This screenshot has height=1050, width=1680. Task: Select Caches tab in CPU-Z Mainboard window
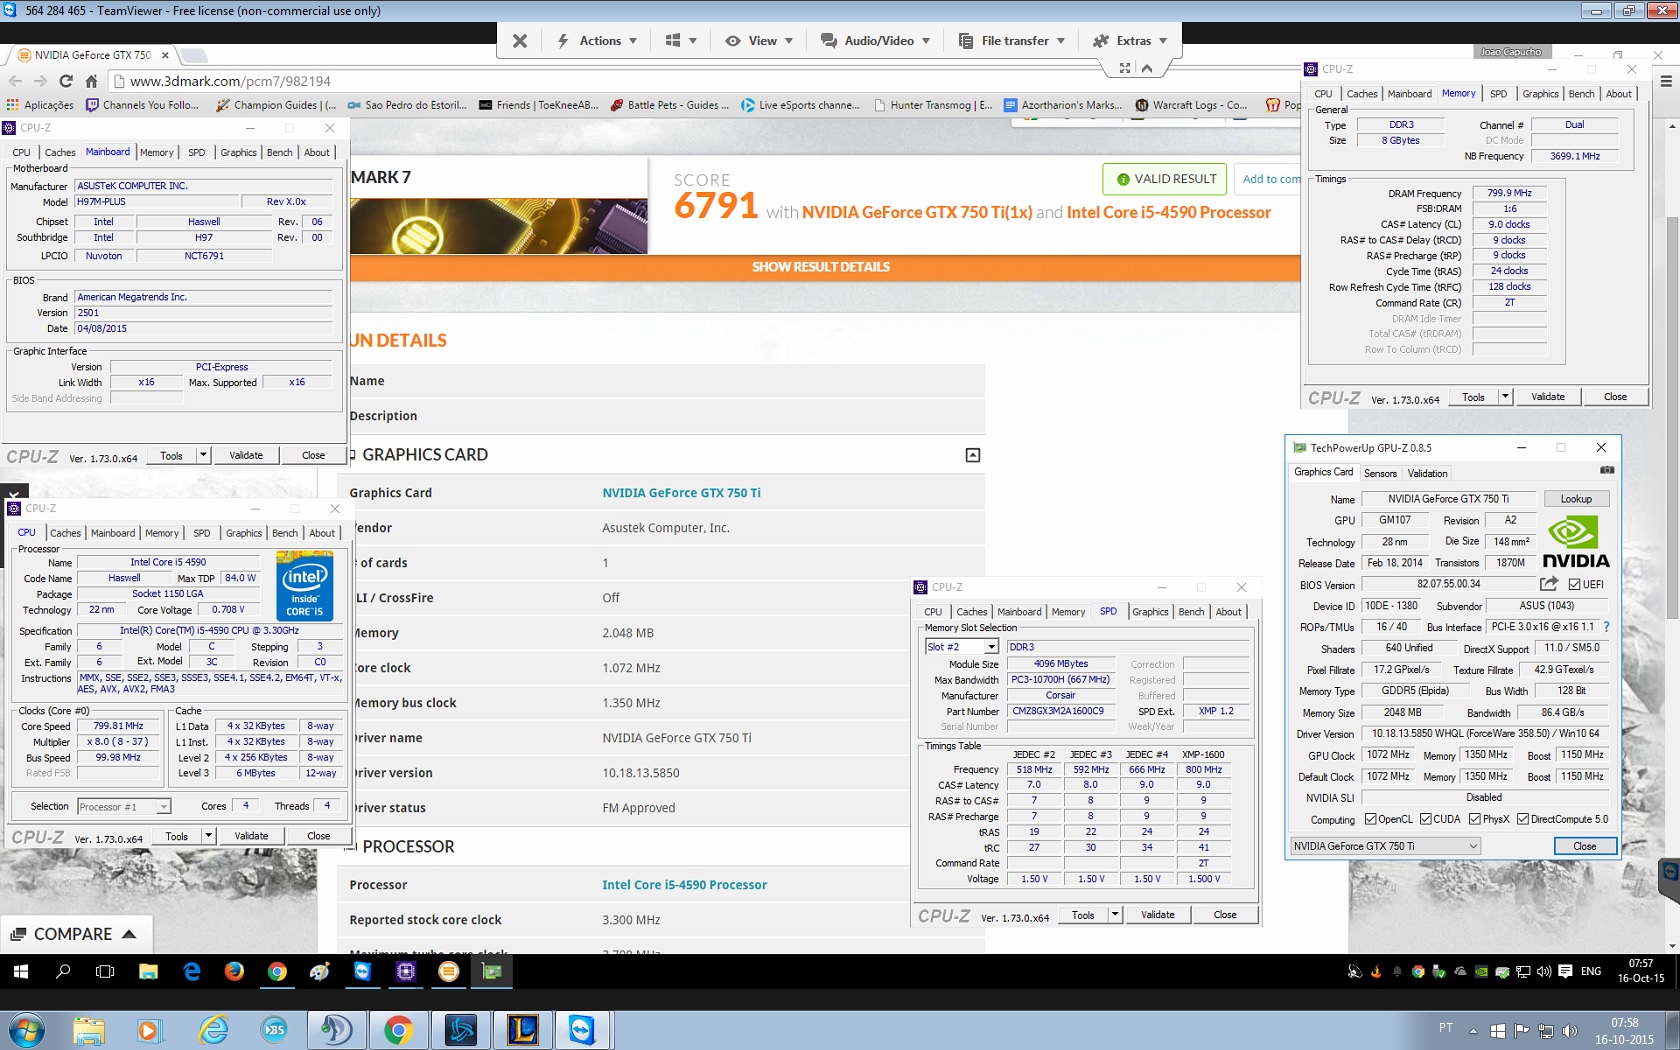(x=60, y=152)
